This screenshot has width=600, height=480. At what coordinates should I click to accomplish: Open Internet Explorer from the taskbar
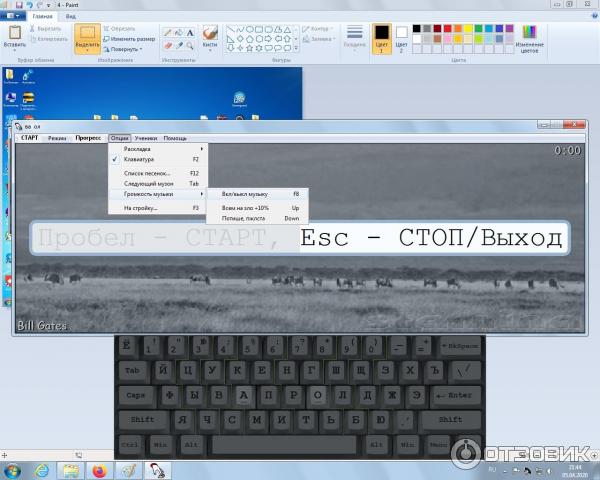coord(42,470)
